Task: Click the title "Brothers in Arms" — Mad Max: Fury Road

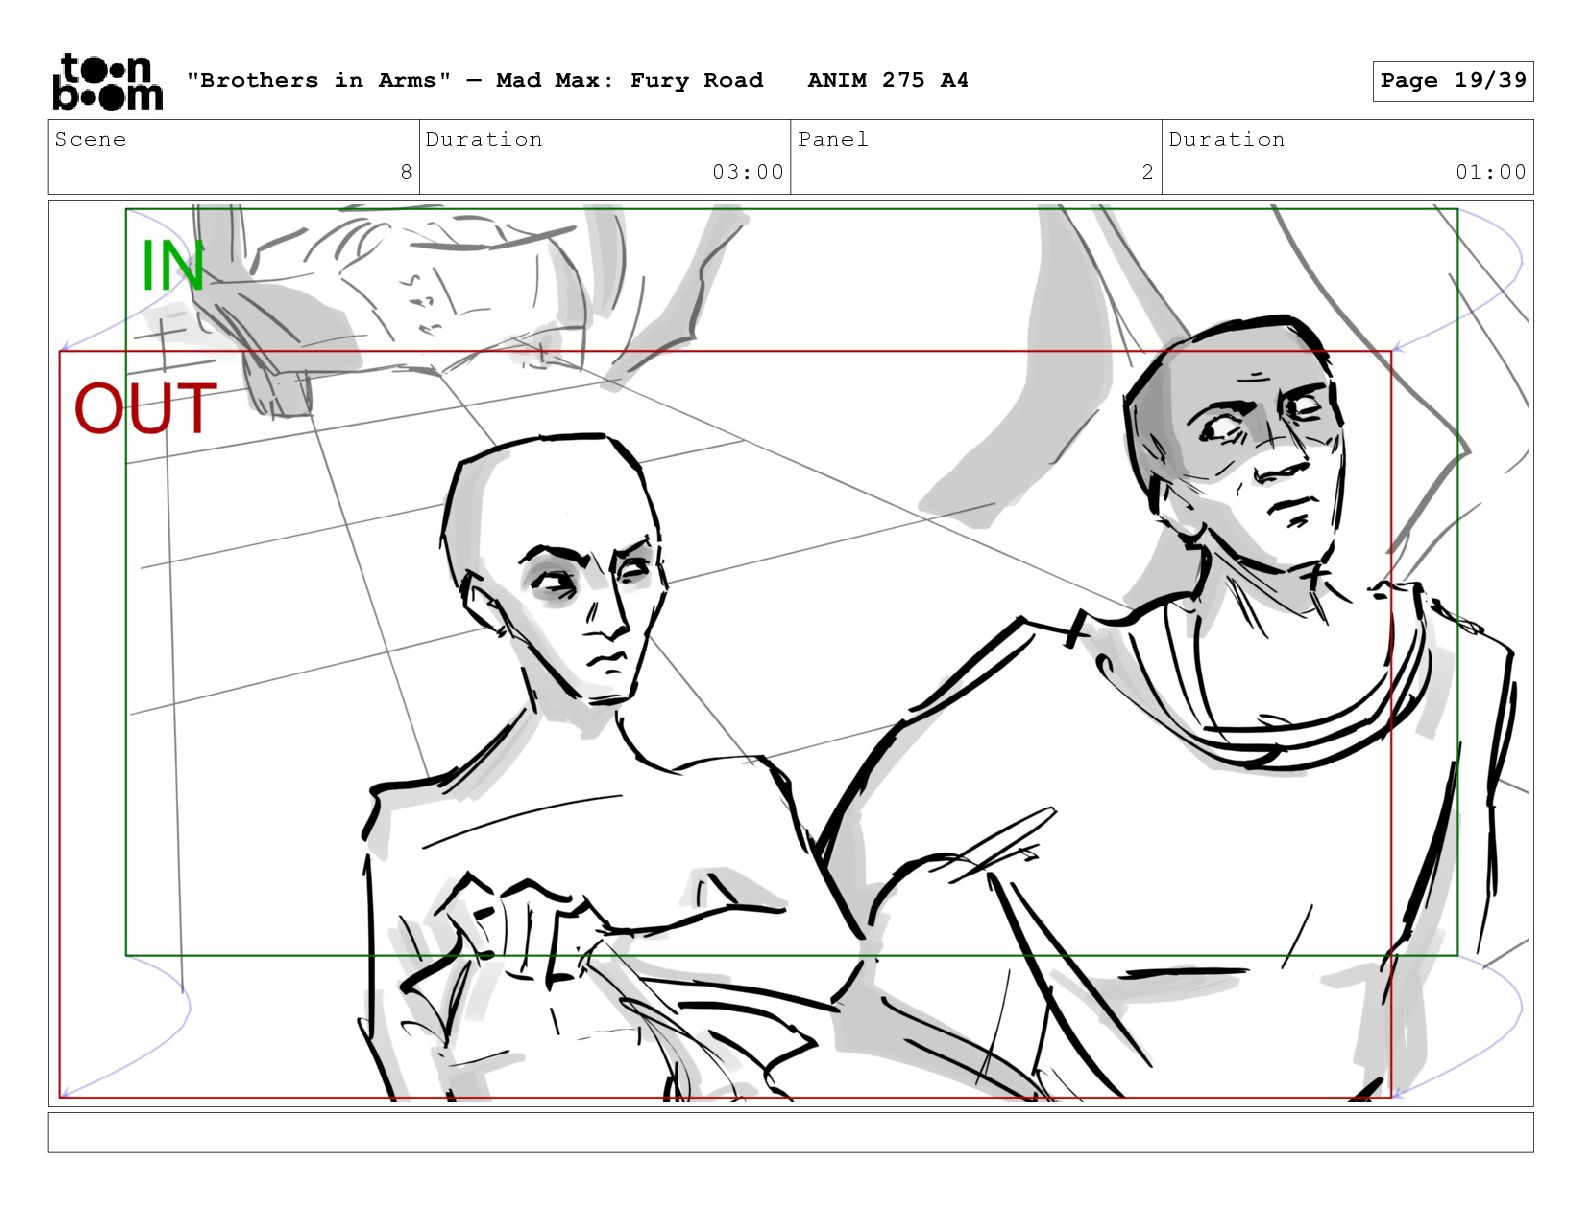Action: coord(475,80)
